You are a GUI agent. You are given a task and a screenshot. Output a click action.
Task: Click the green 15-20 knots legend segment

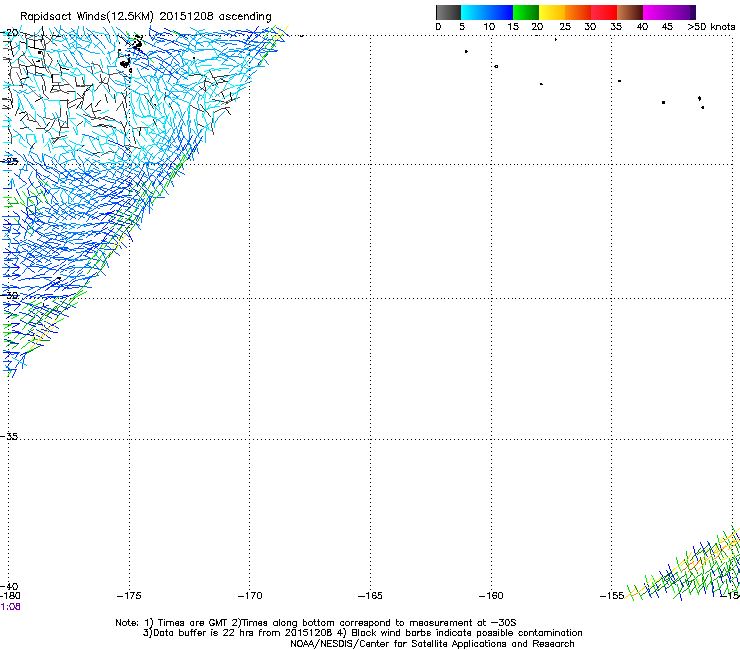pos(526,12)
